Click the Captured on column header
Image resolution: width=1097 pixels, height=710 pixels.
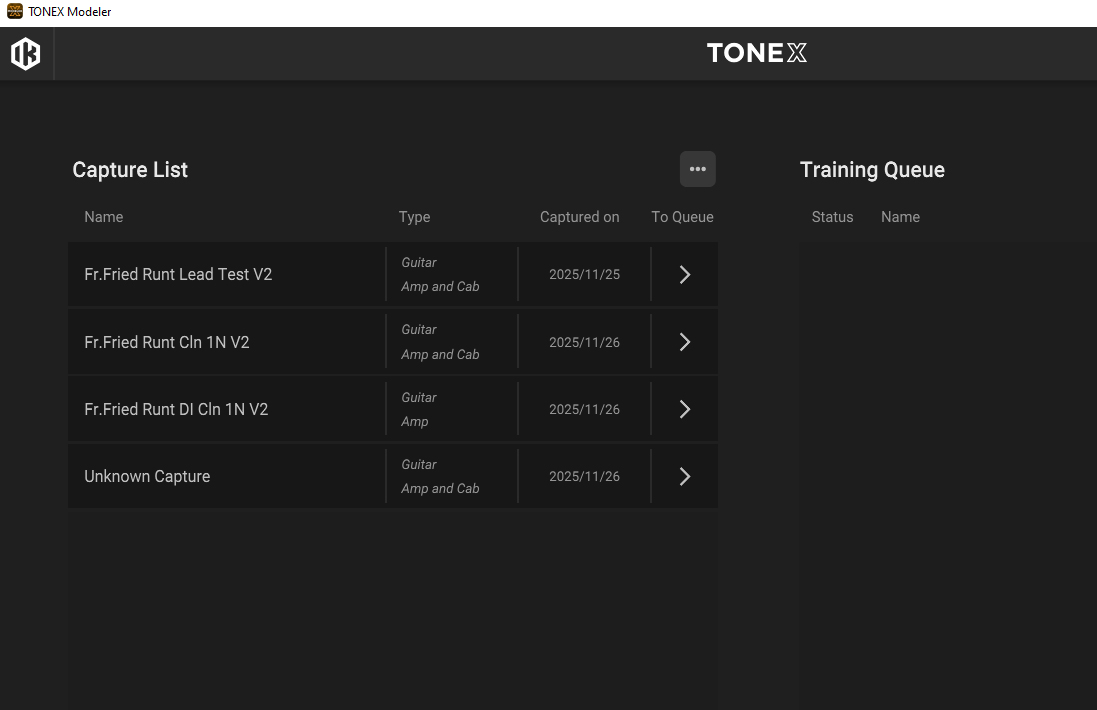coord(579,217)
